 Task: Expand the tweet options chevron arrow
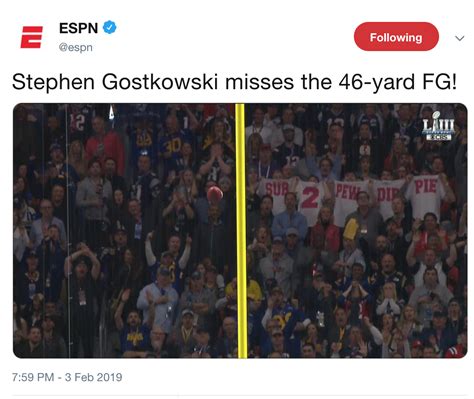click(460, 38)
